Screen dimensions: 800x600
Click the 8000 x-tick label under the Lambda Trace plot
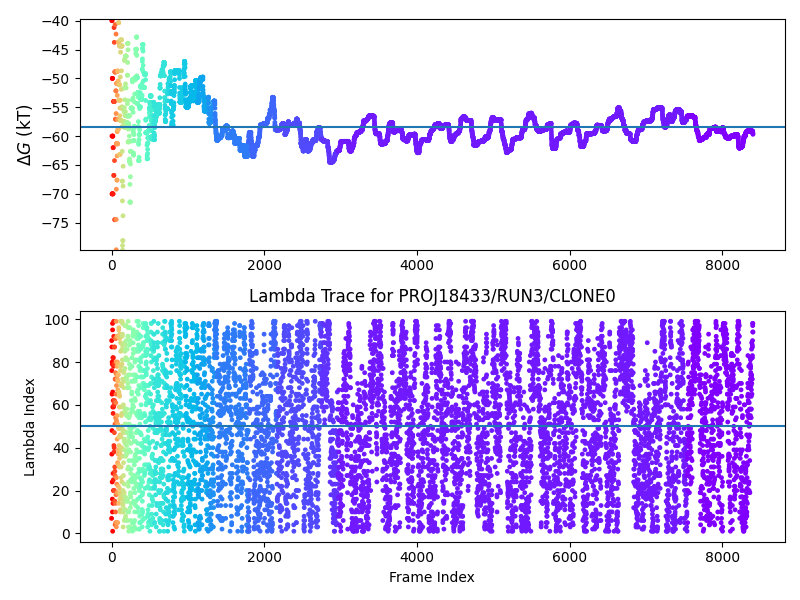722,557
